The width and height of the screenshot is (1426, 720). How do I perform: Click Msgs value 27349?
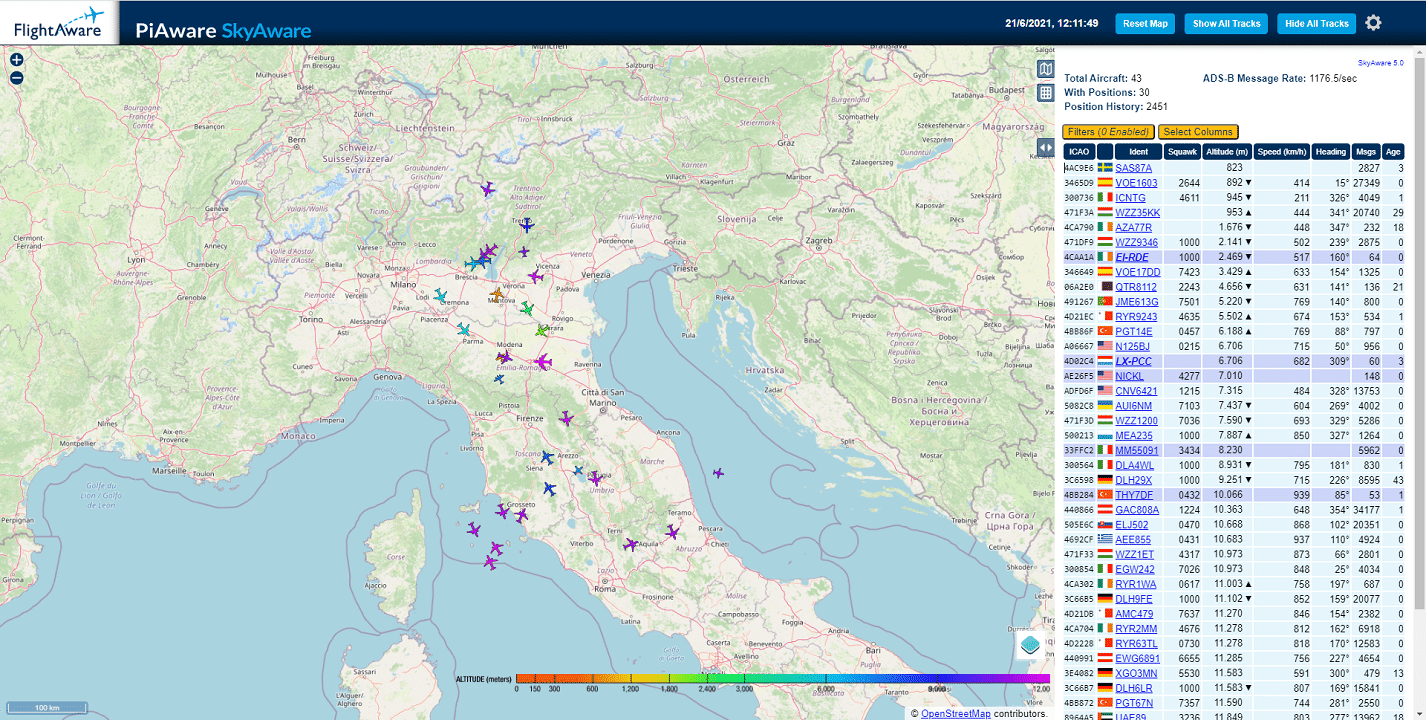(1366, 183)
